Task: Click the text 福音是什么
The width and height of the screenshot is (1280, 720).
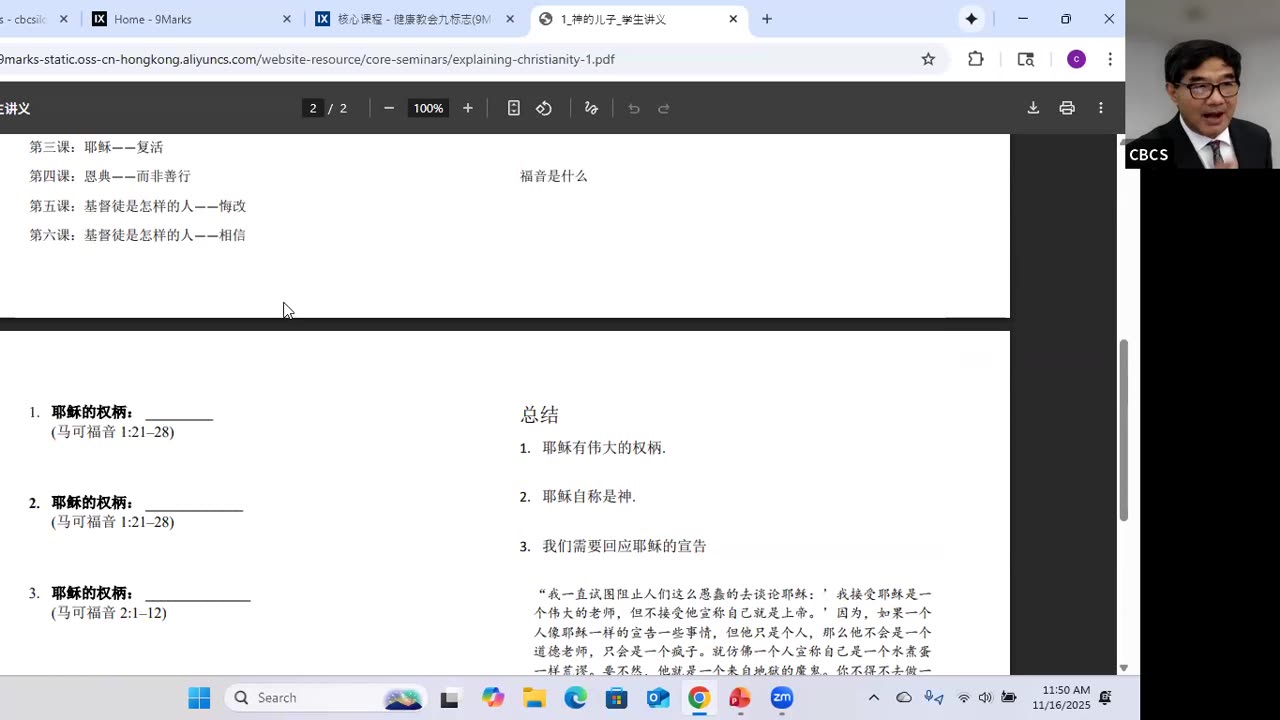Action: tap(553, 176)
